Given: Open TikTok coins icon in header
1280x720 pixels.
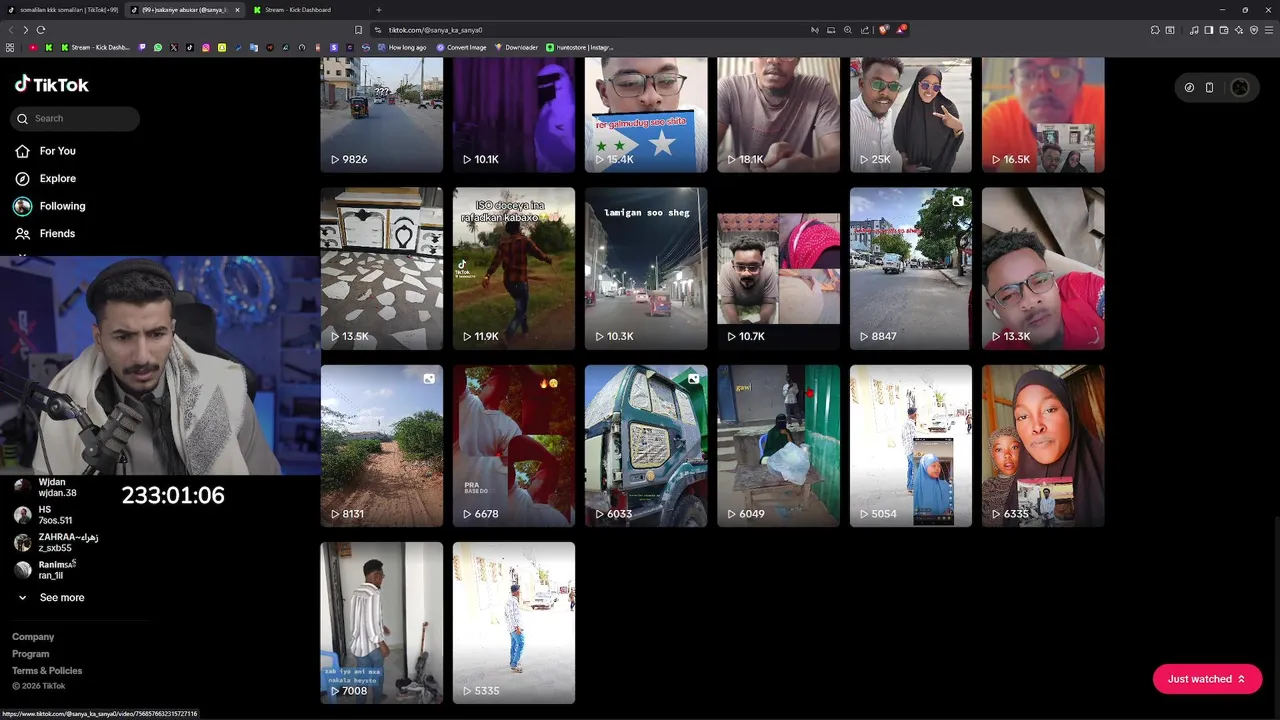Looking at the screenshot, I should tap(1189, 87).
